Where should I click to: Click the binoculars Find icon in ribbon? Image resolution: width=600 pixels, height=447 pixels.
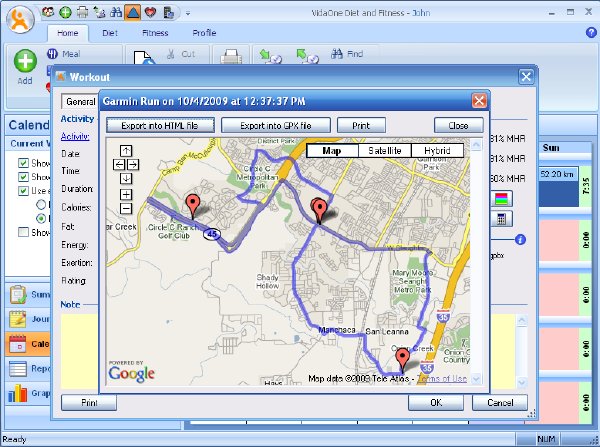(x=337, y=54)
